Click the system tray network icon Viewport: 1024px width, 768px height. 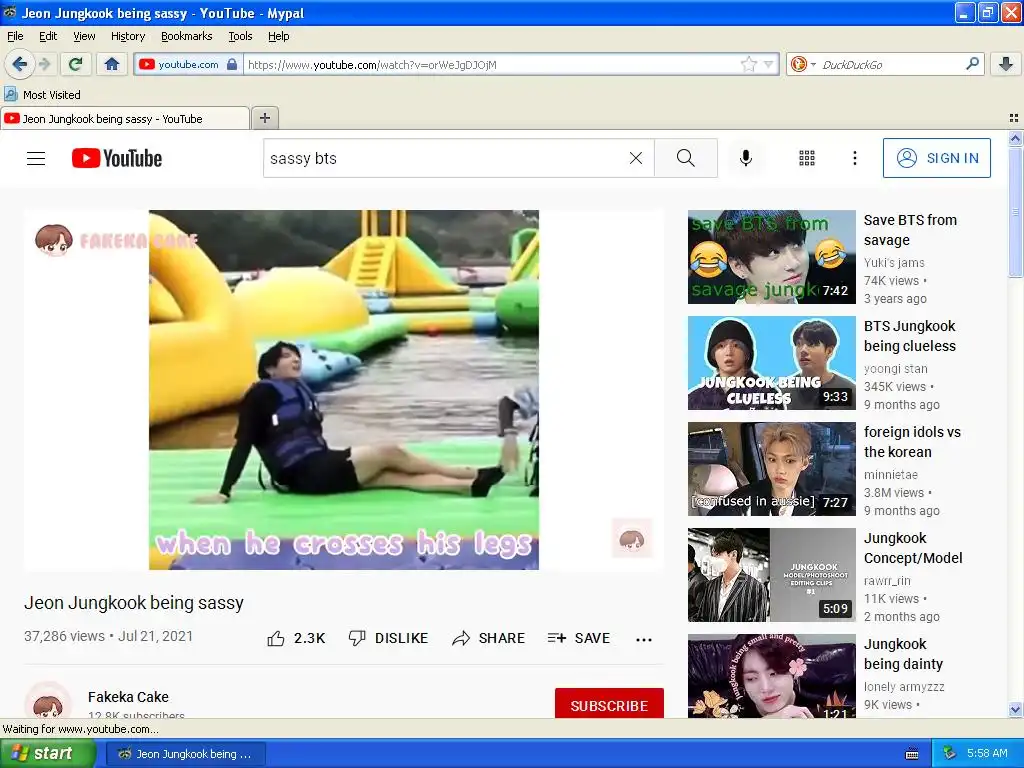(x=950, y=754)
